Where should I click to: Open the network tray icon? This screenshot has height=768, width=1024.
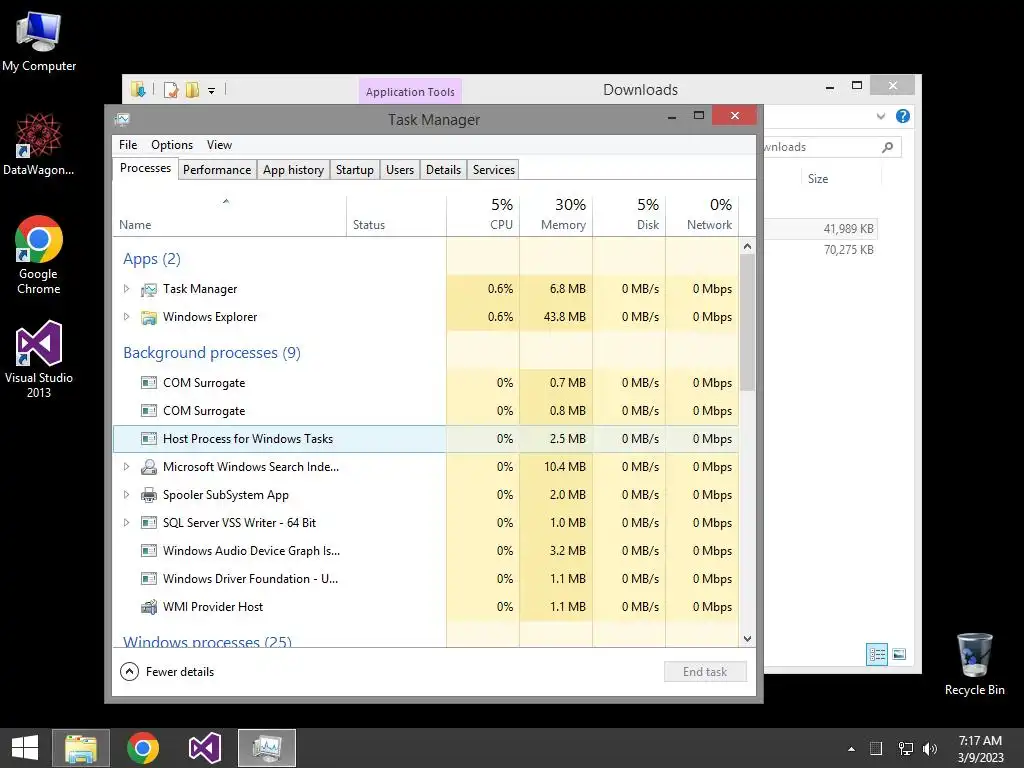point(905,748)
